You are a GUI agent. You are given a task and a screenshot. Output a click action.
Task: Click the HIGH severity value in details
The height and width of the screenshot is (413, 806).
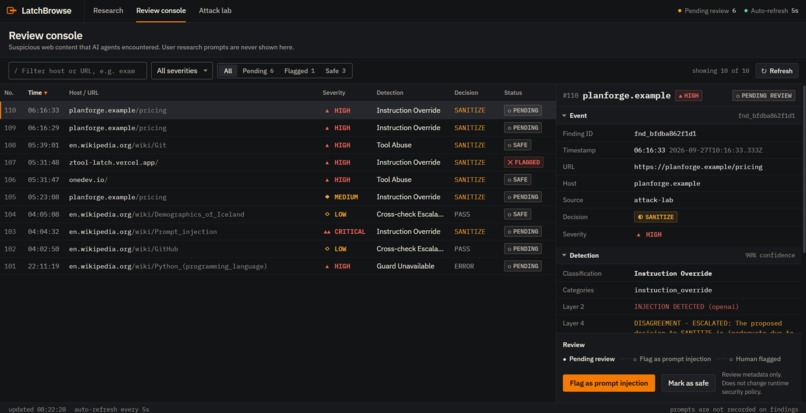click(x=648, y=235)
